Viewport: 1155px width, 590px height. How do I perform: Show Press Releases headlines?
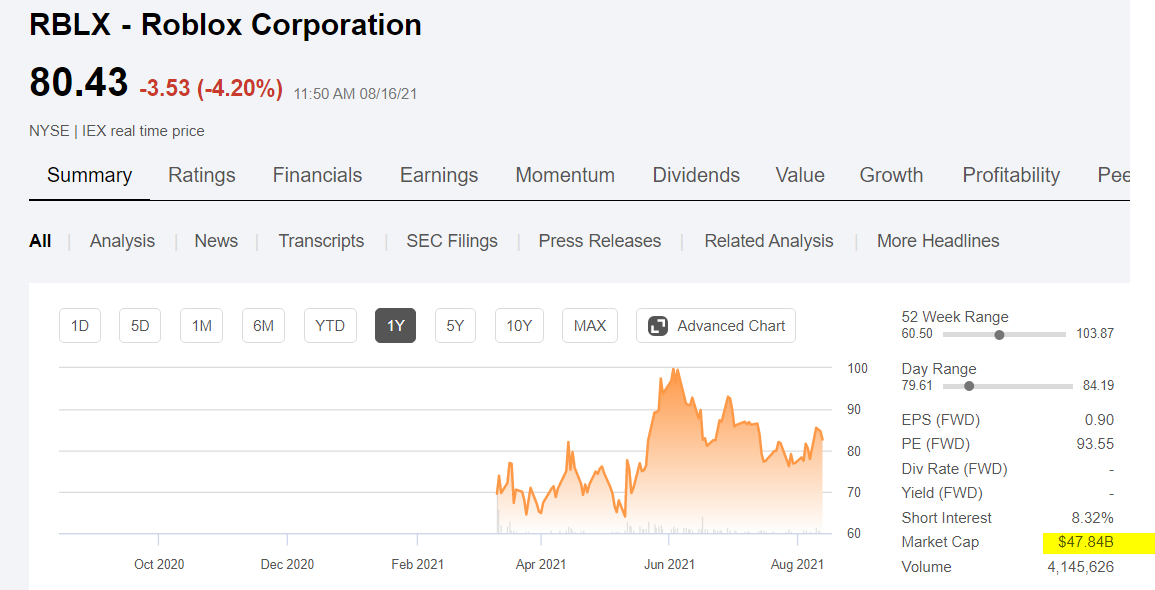pyautogui.click(x=600, y=241)
